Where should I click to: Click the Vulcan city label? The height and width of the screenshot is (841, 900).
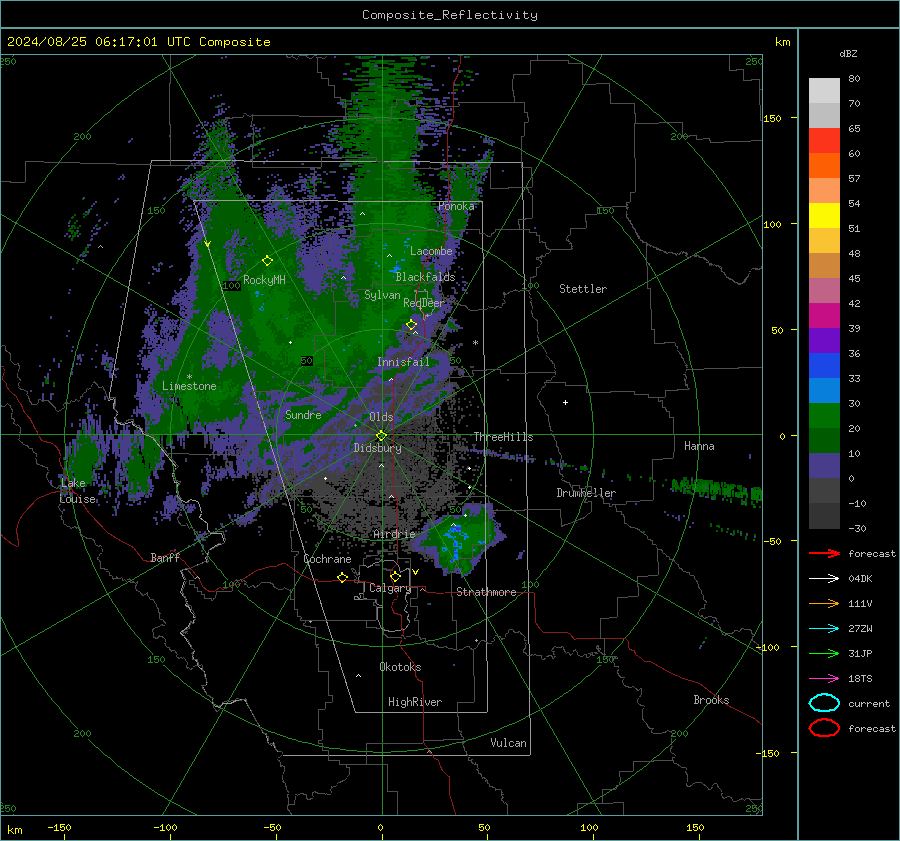coord(508,743)
